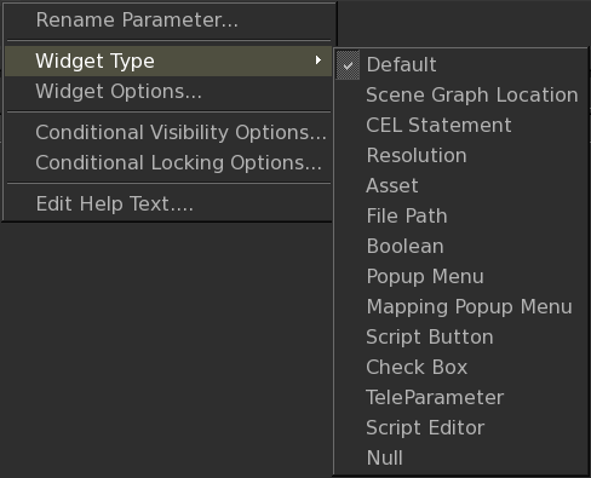The height and width of the screenshot is (478, 591).
Task: Choose File Path widget type
Action: 461,216
